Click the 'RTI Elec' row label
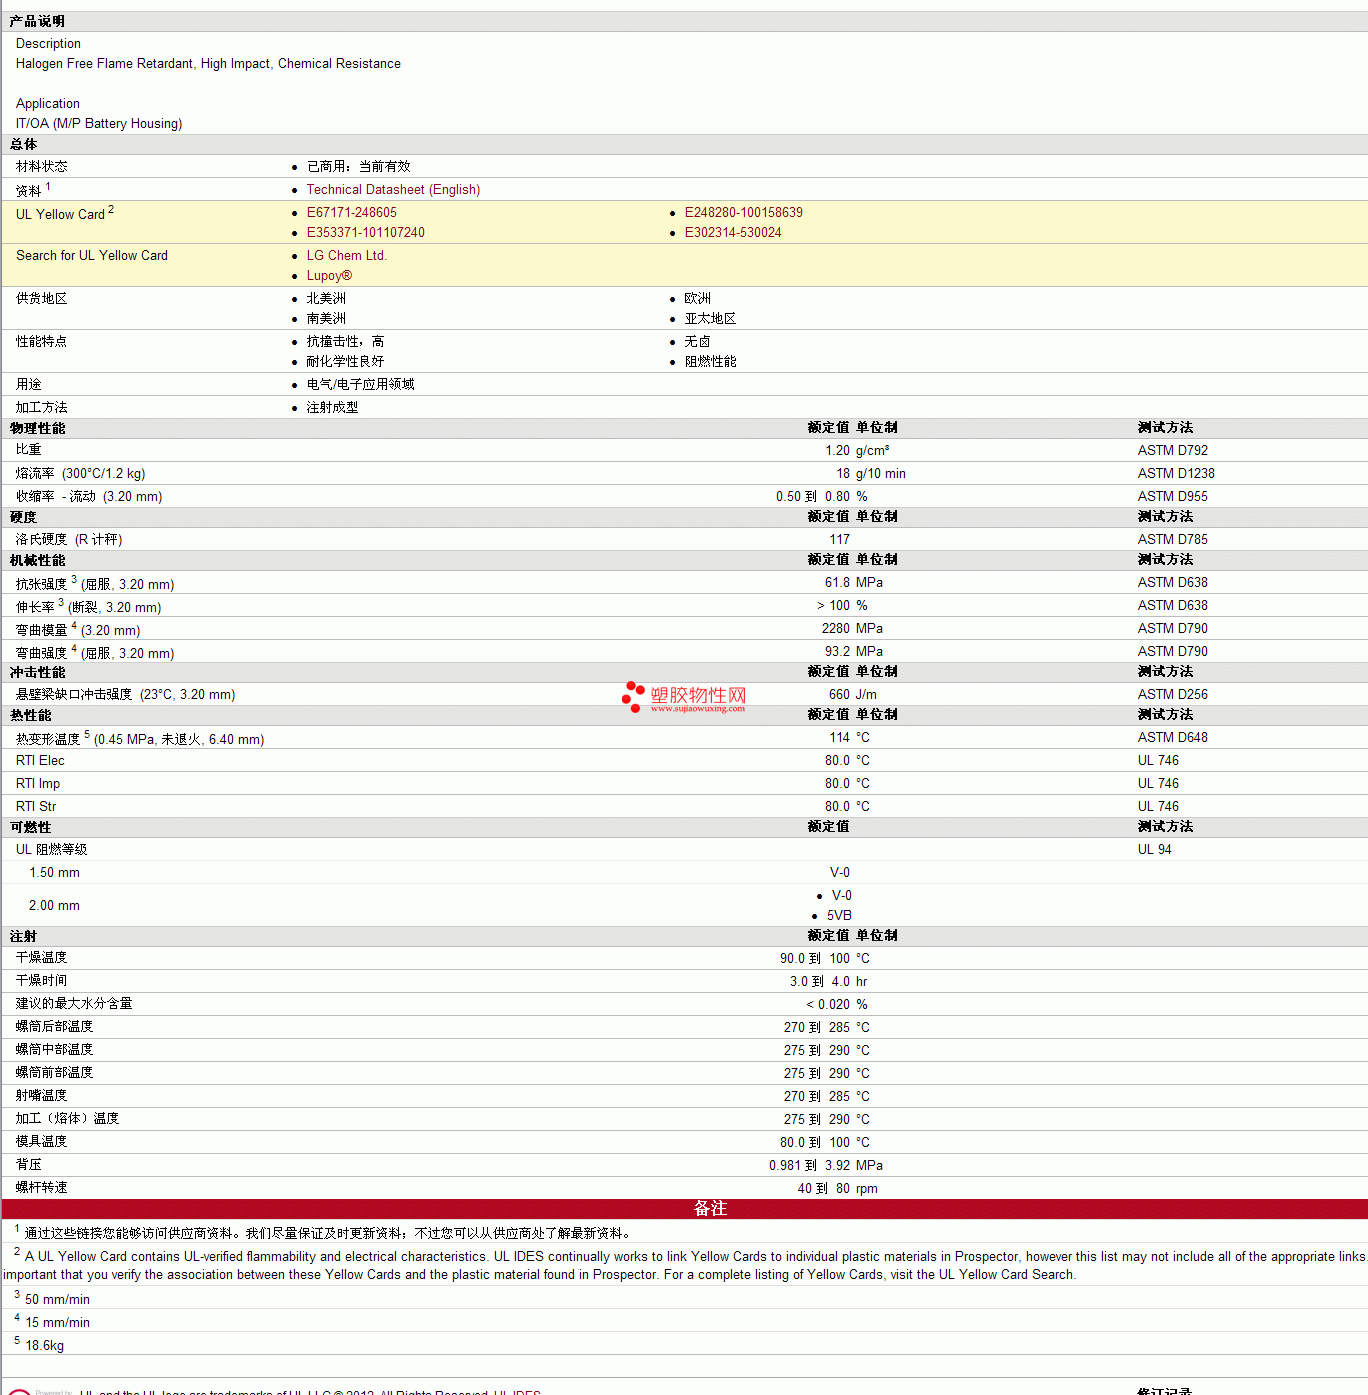This screenshot has height=1395, width=1368. pyautogui.click(x=40, y=761)
